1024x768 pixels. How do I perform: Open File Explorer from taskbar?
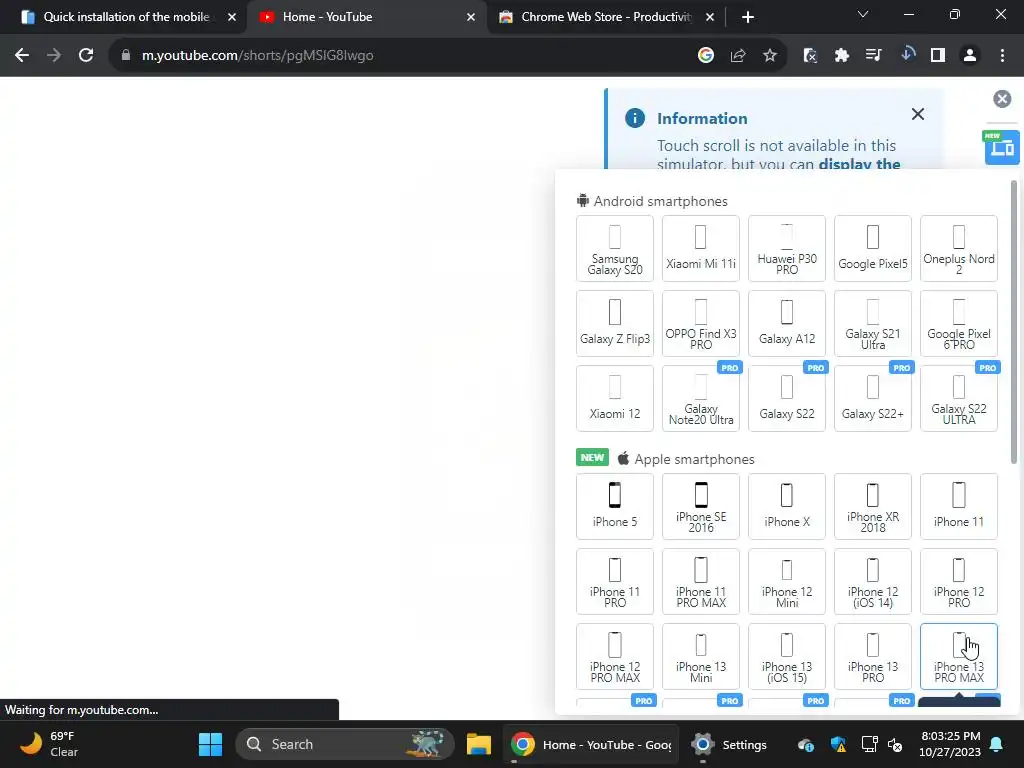pos(479,744)
